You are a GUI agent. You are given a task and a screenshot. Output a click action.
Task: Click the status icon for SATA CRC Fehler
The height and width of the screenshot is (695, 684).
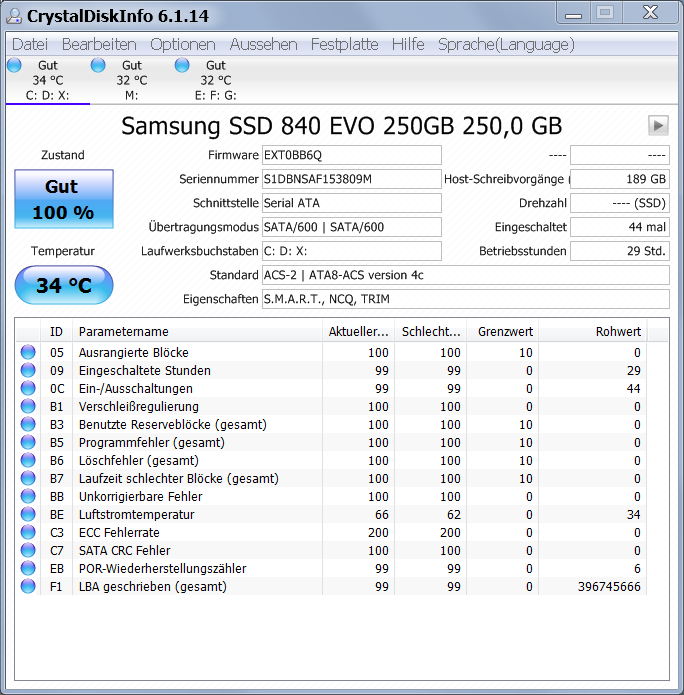28,551
